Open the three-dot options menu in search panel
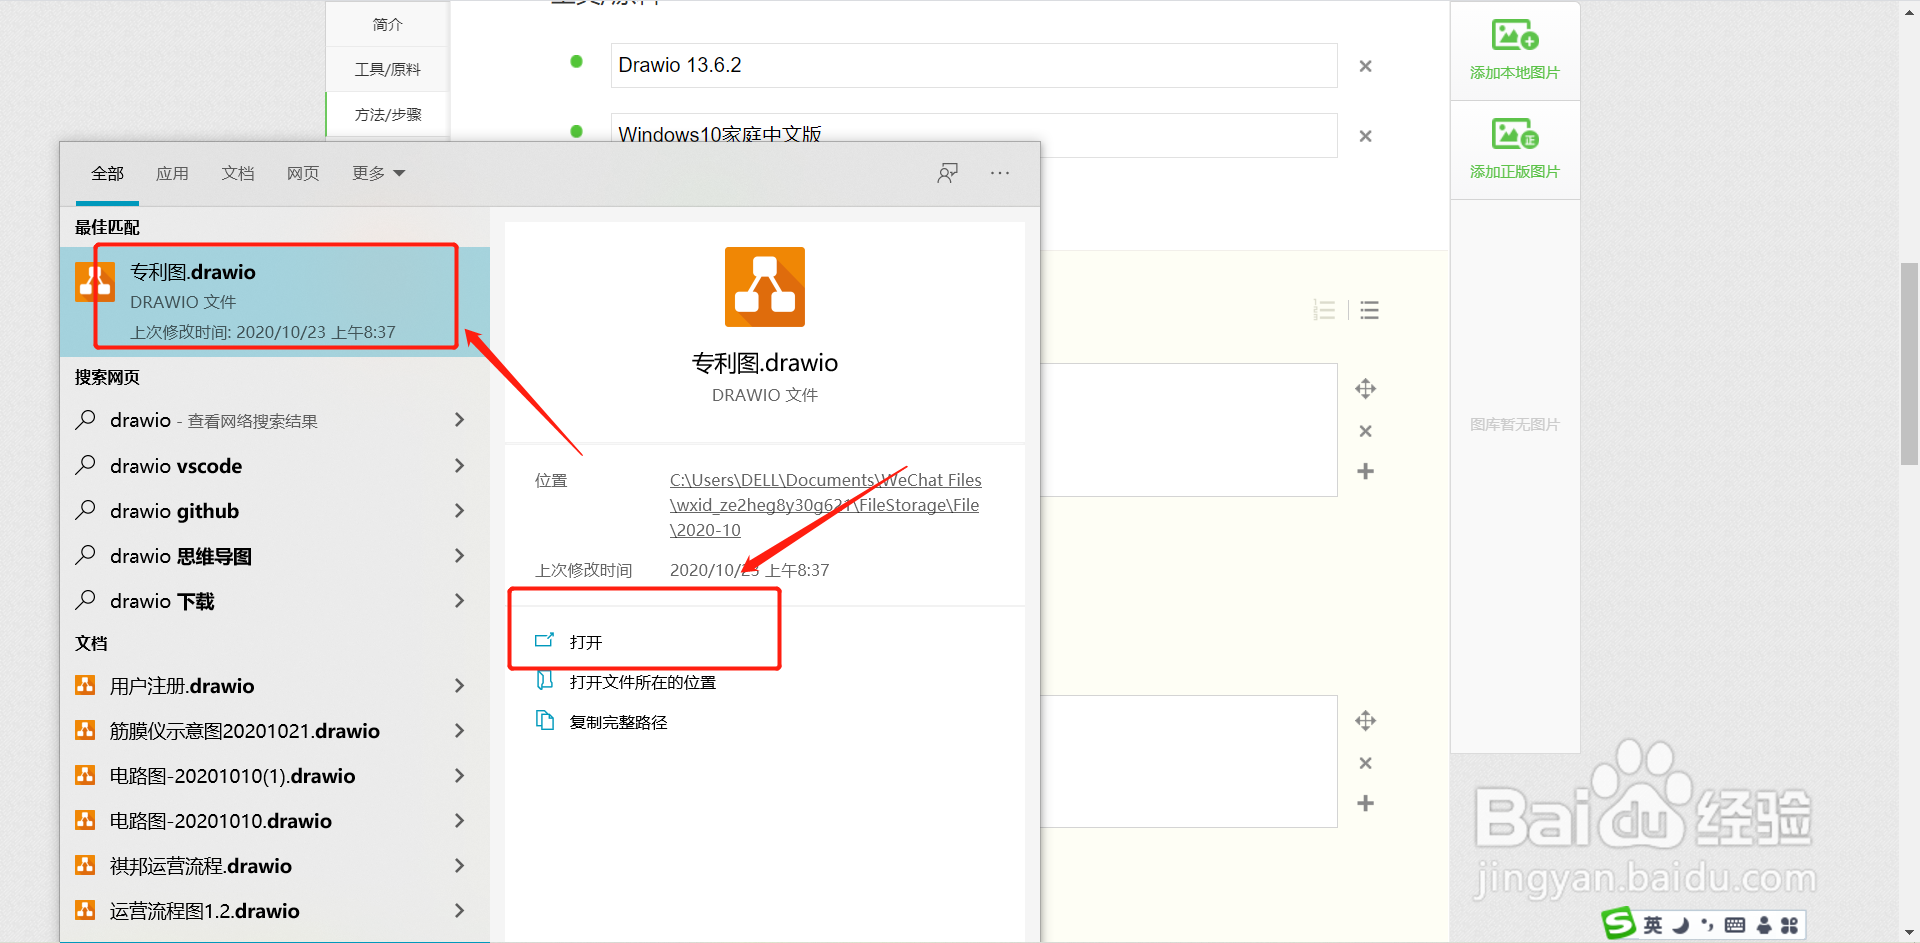Image resolution: width=1920 pixels, height=943 pixels. point(1000,173)
